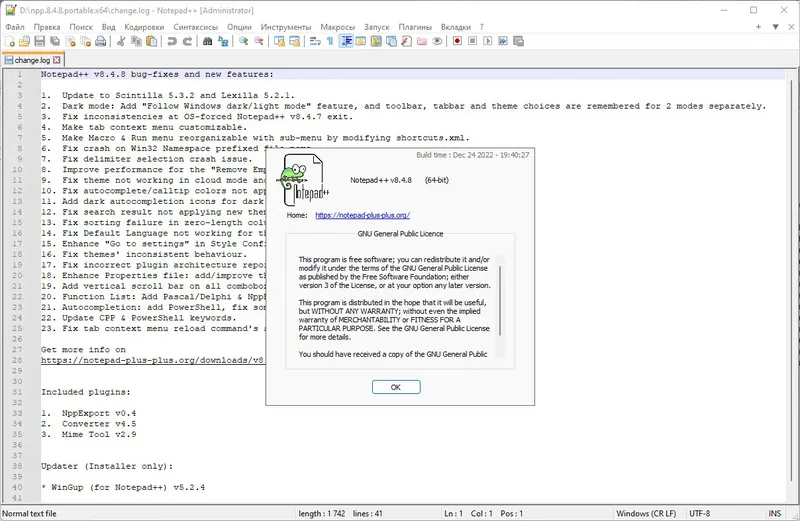Image resolution: width=800 pixels, height=521 pixels.
Task: Click Windows (CR LF) in the status bar
Action: pos(646,513)
